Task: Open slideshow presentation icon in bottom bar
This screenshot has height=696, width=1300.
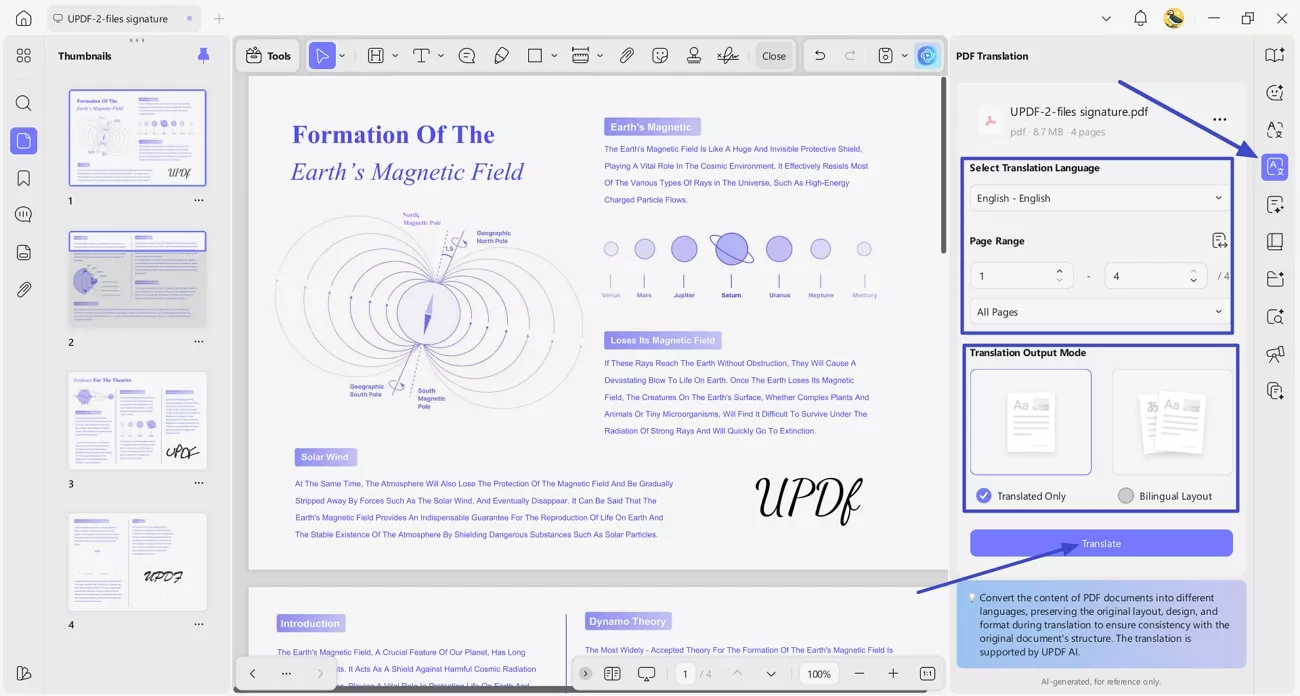Action: pos(646,674)
